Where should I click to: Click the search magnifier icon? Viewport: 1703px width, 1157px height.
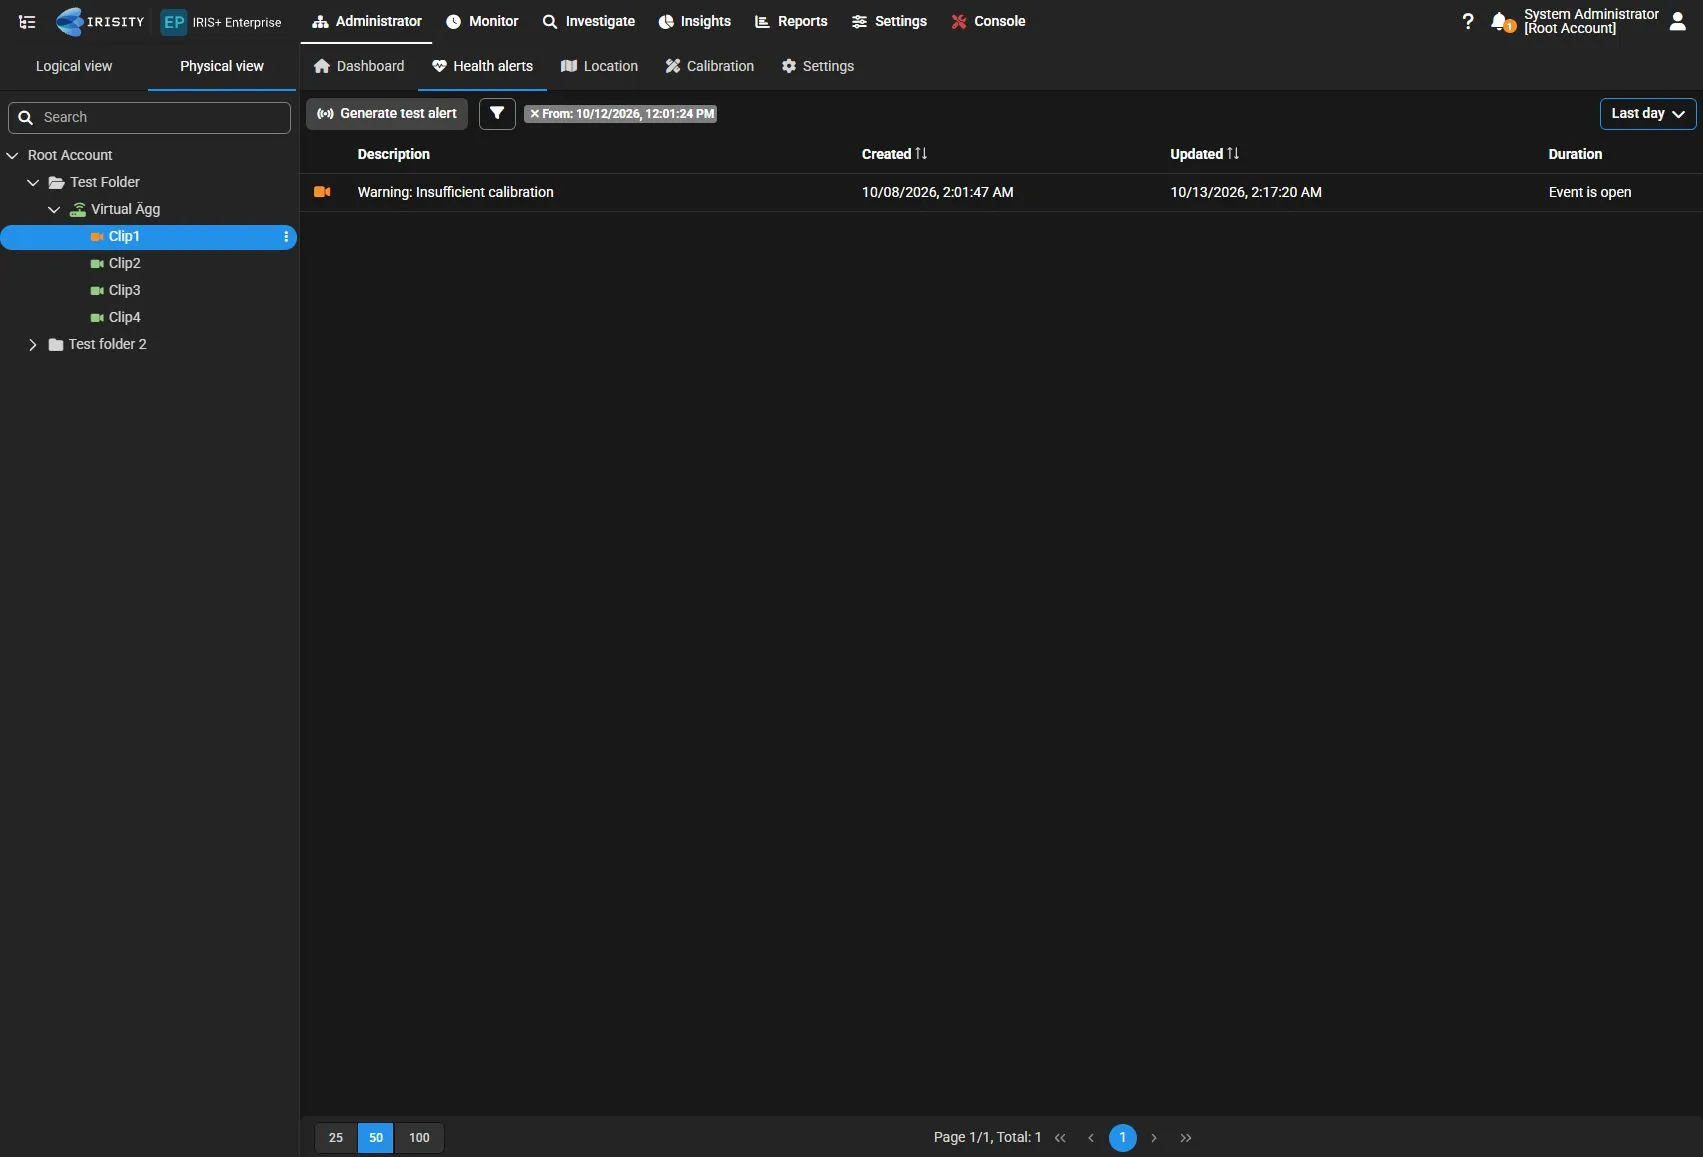tap(26, 118)
